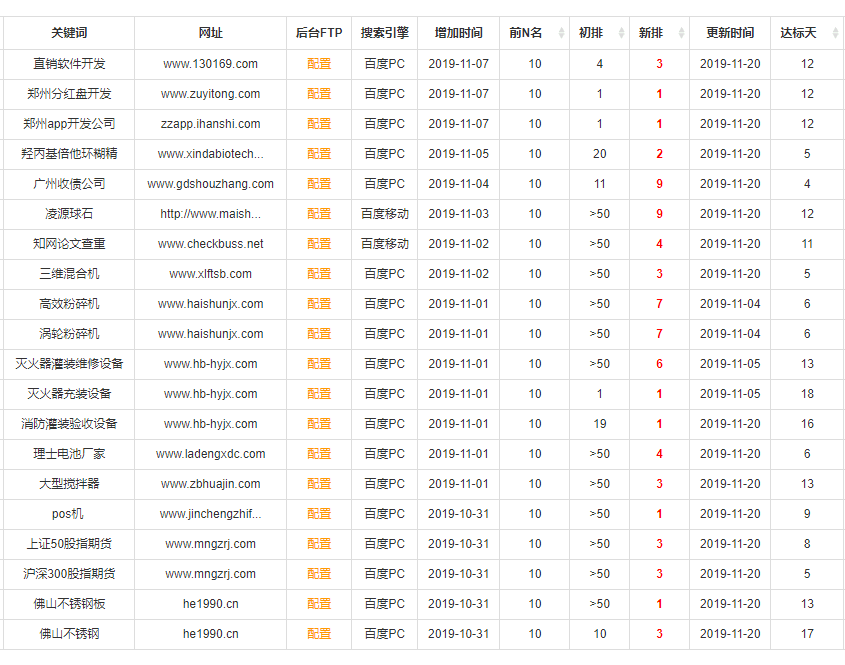This screenshot has width=845, height=665.
Task: Select keyword 涡轮粉碎机
Action: pos(69,334)
